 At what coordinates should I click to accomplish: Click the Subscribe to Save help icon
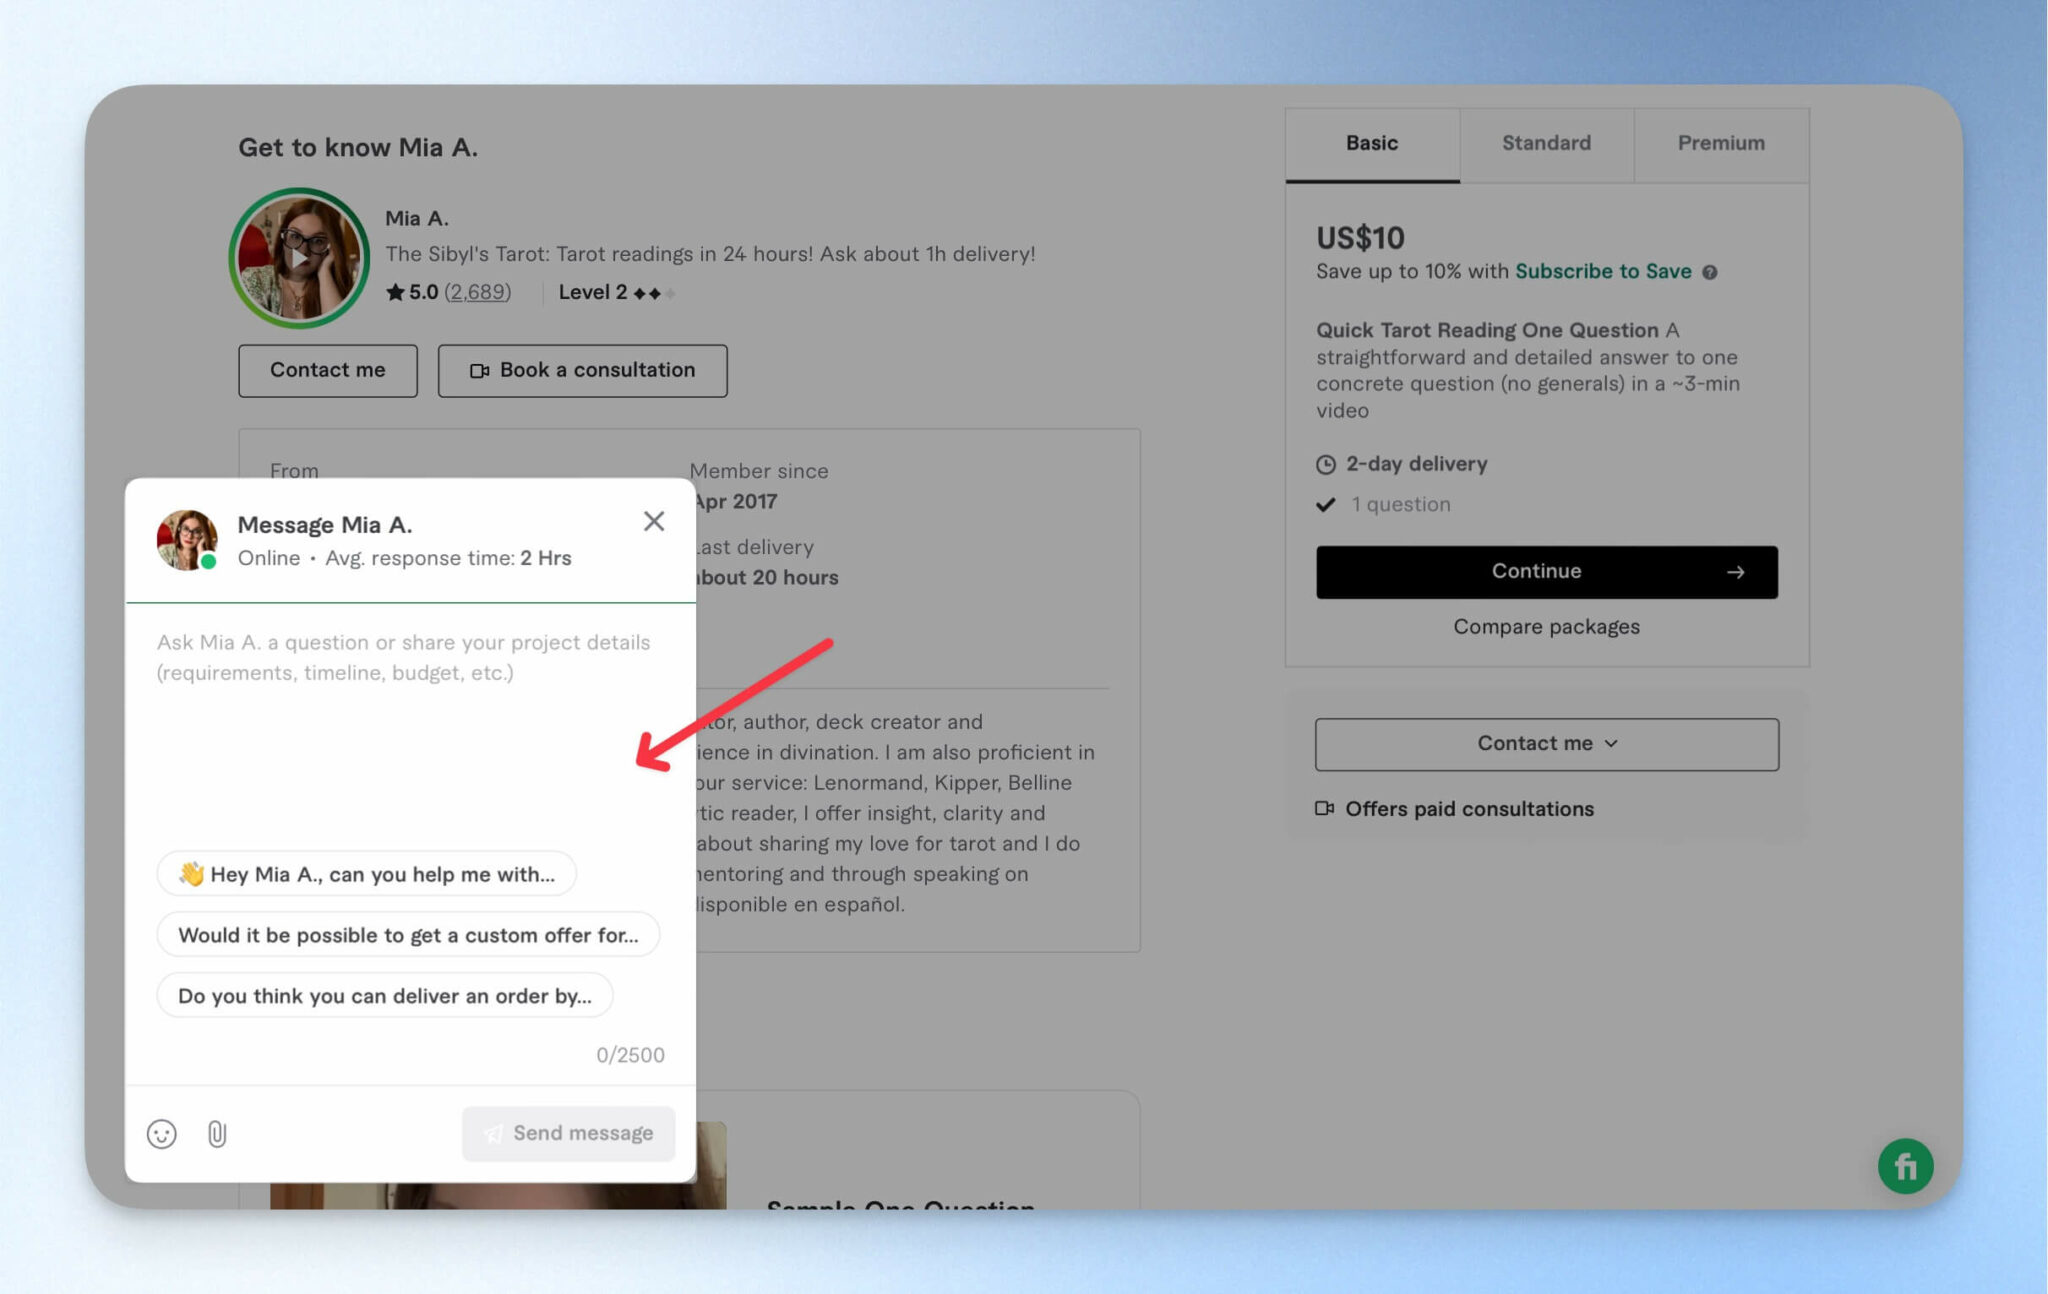point(1710,272)
